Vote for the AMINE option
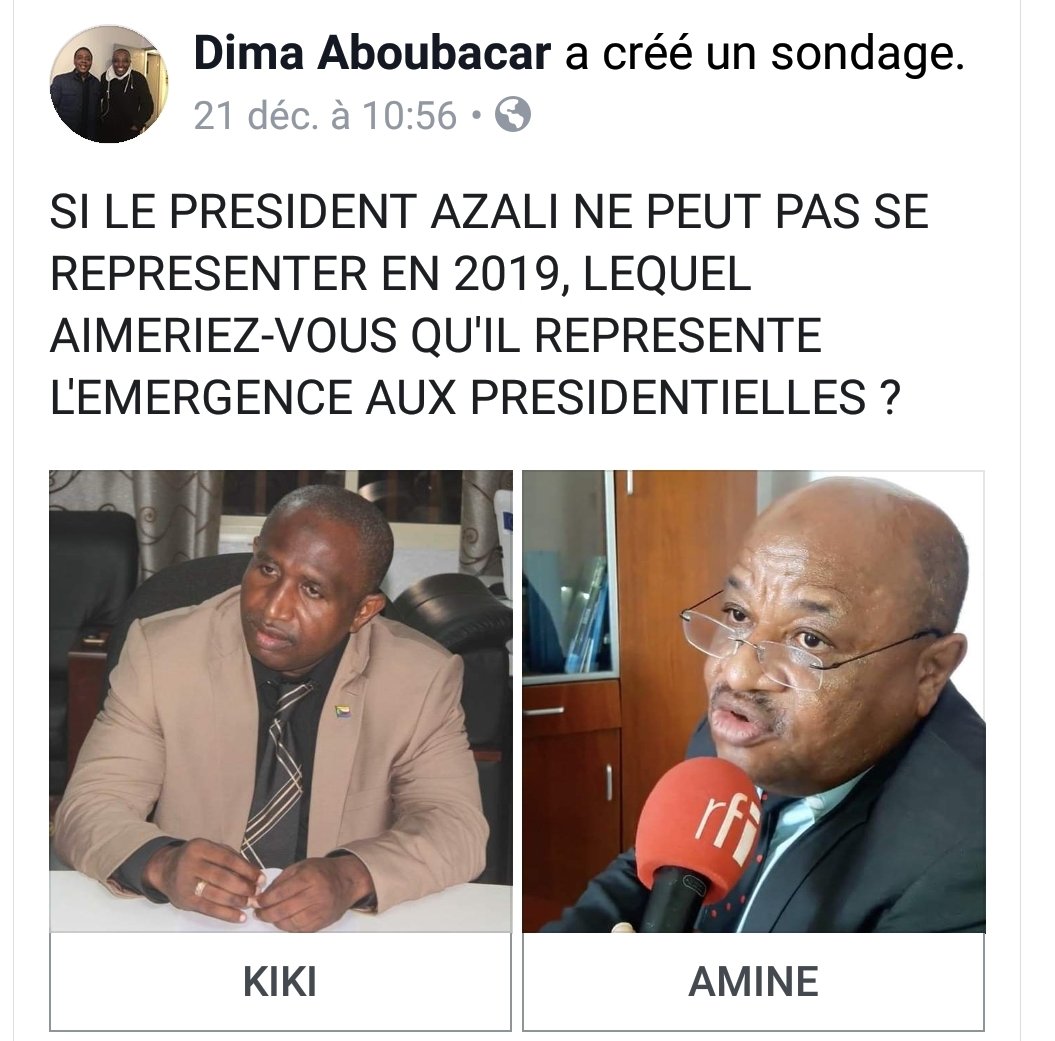The height and width of the screenshot is (1041, 1055). (x=754, y=982)
